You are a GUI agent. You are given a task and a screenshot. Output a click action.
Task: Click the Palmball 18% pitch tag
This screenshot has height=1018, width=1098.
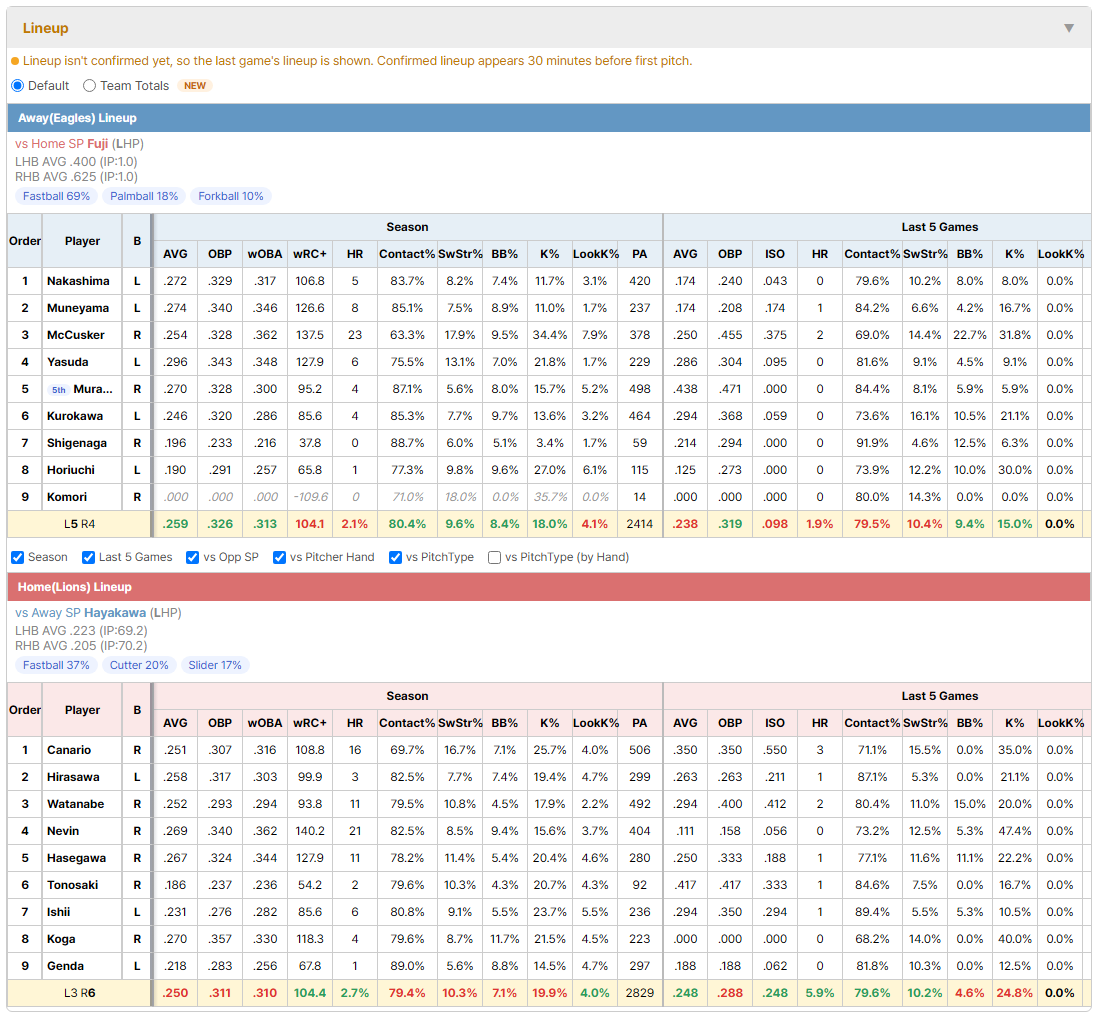(144, 196)
